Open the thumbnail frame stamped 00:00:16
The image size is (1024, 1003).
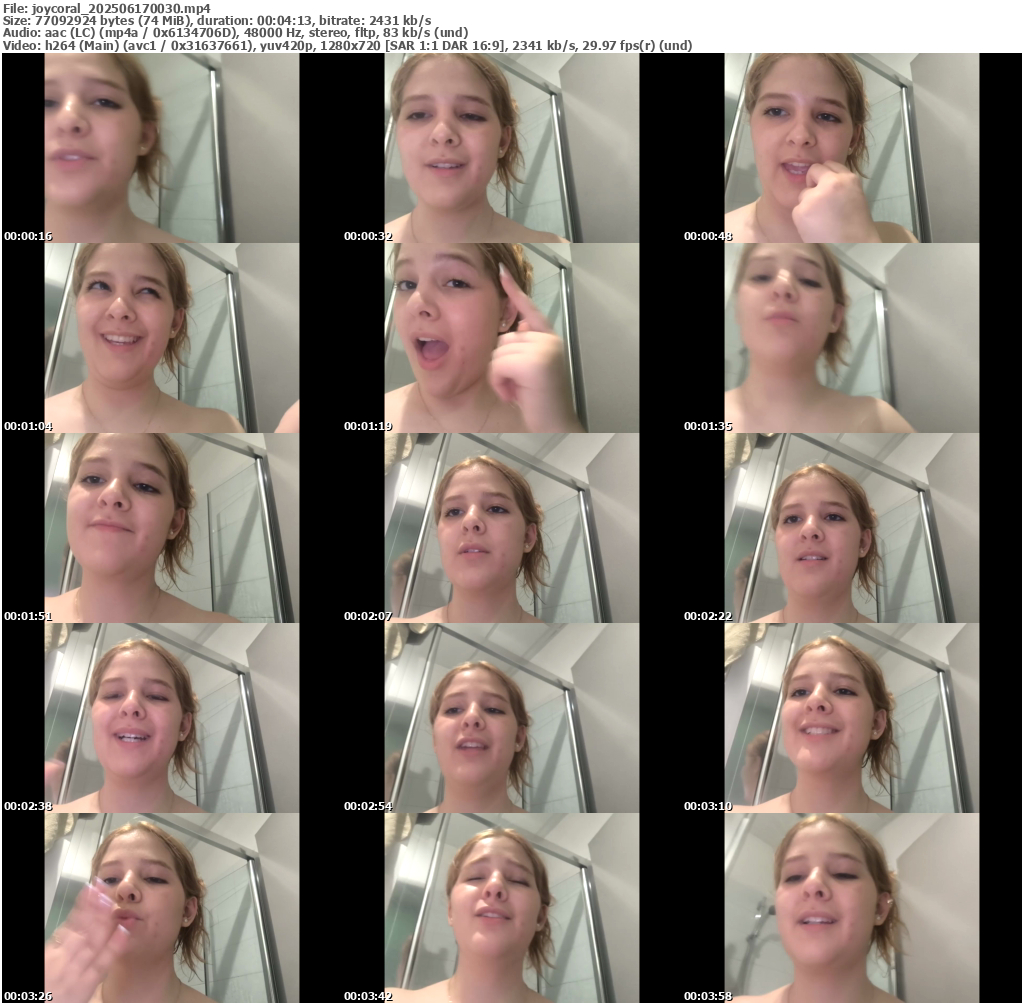[x=171, y=148]
